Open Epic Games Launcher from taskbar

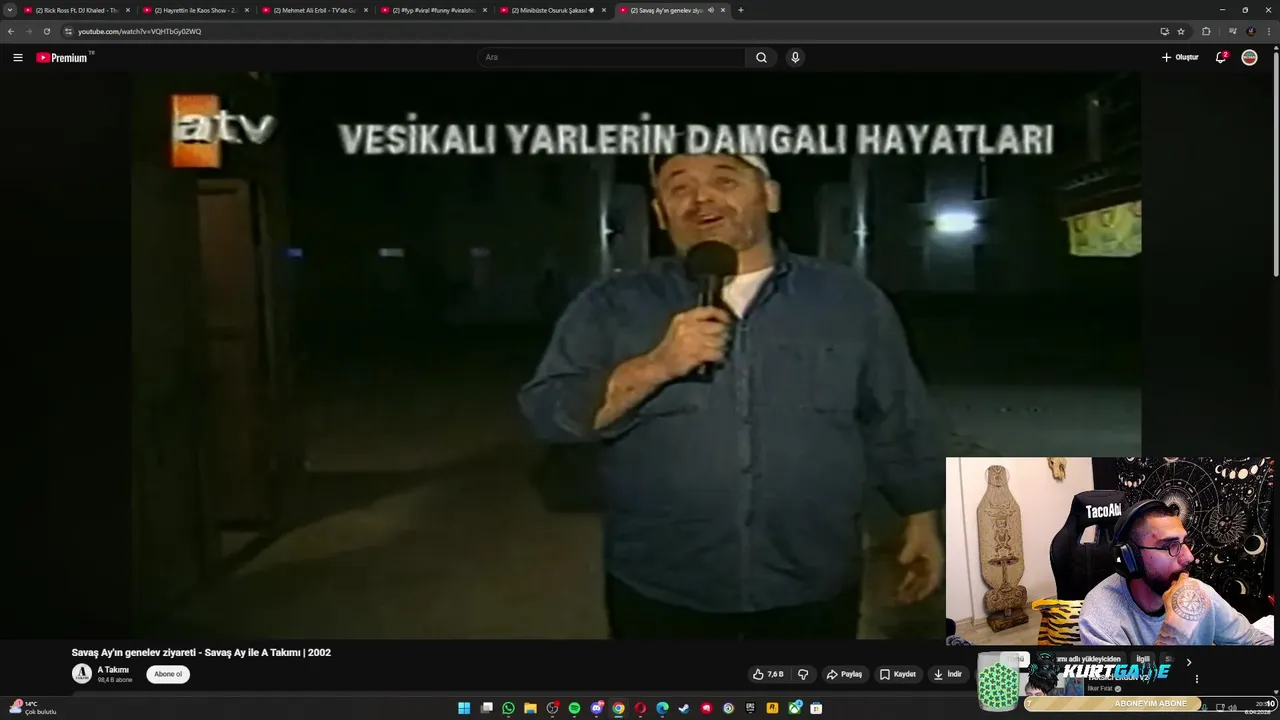pyautogui.click(x=750, y=708)
